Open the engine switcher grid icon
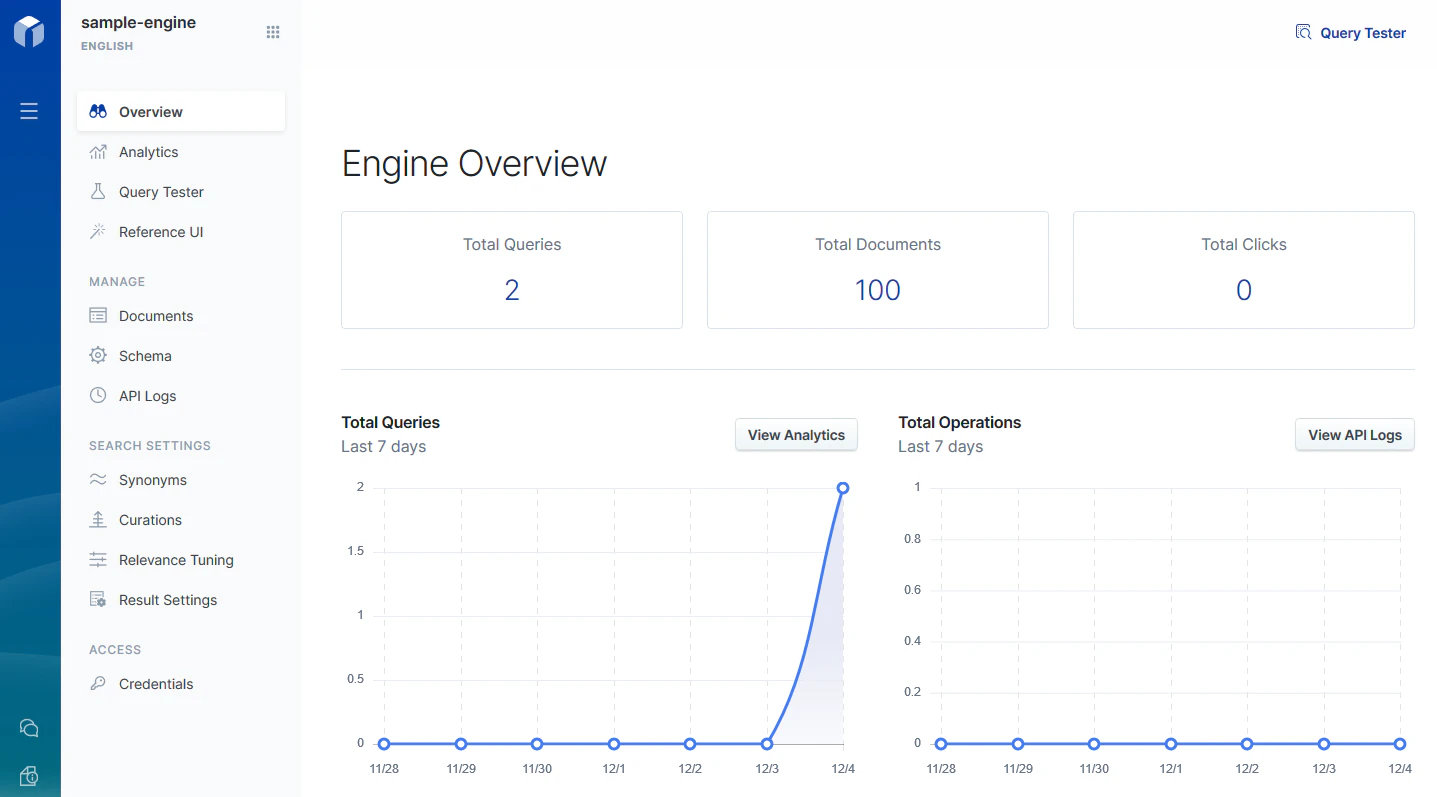Screen dimensions: 1437x797 [x=273, y=32]
